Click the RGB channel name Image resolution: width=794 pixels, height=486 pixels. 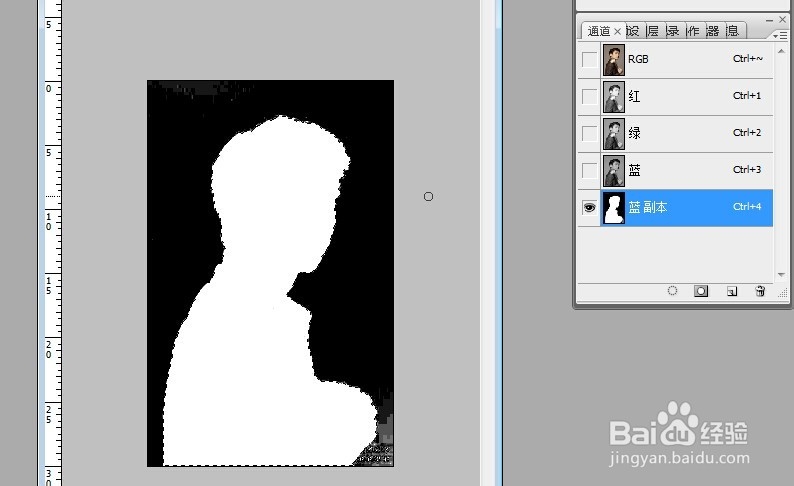[x=638, y=59]
